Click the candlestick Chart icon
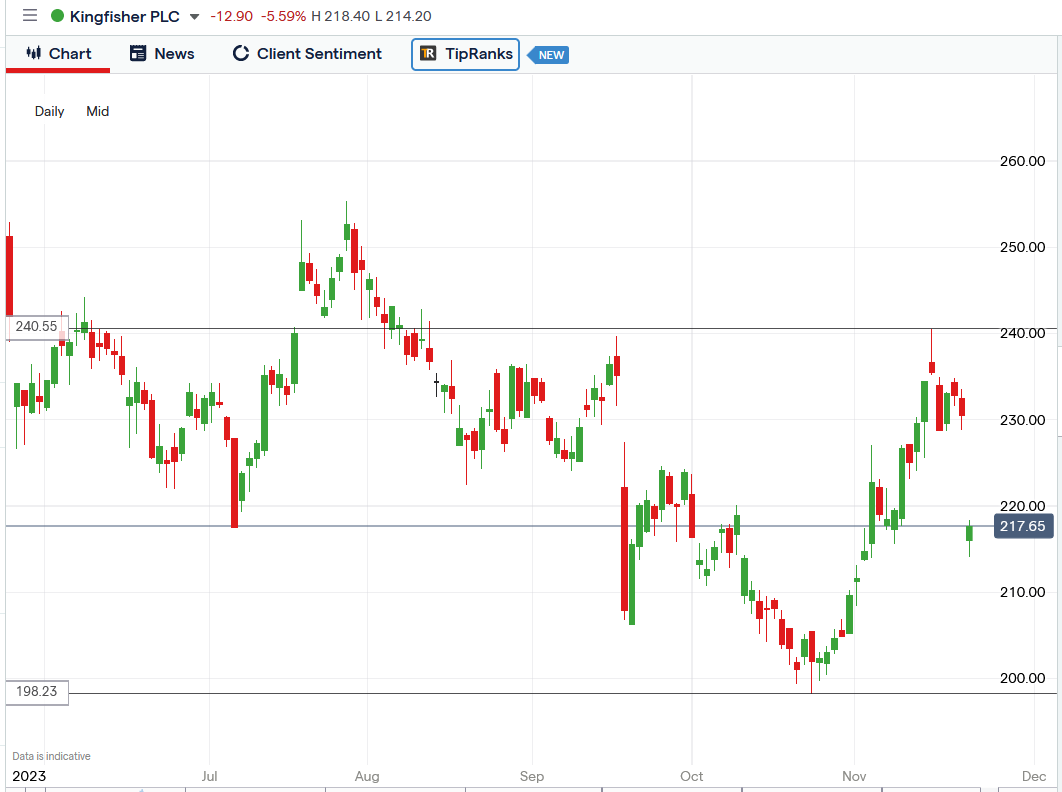The width and height of the screenshot is (1062, 792). pos(33,53)
